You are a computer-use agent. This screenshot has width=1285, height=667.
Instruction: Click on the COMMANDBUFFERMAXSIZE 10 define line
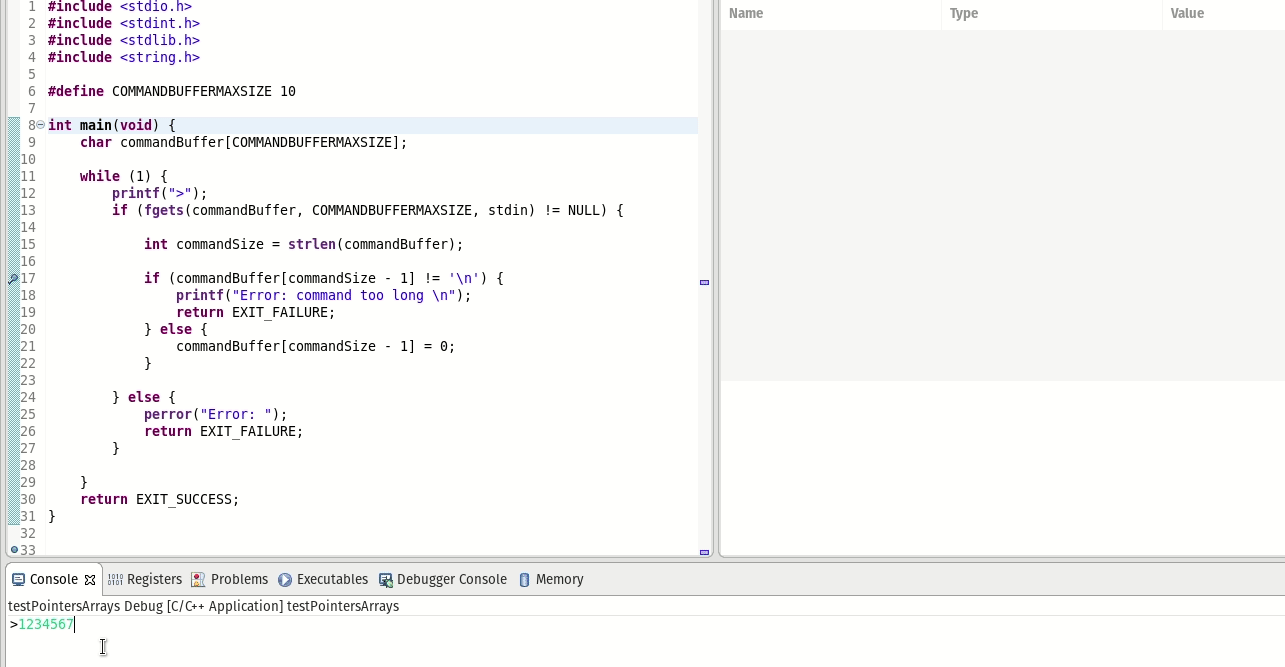172,91
